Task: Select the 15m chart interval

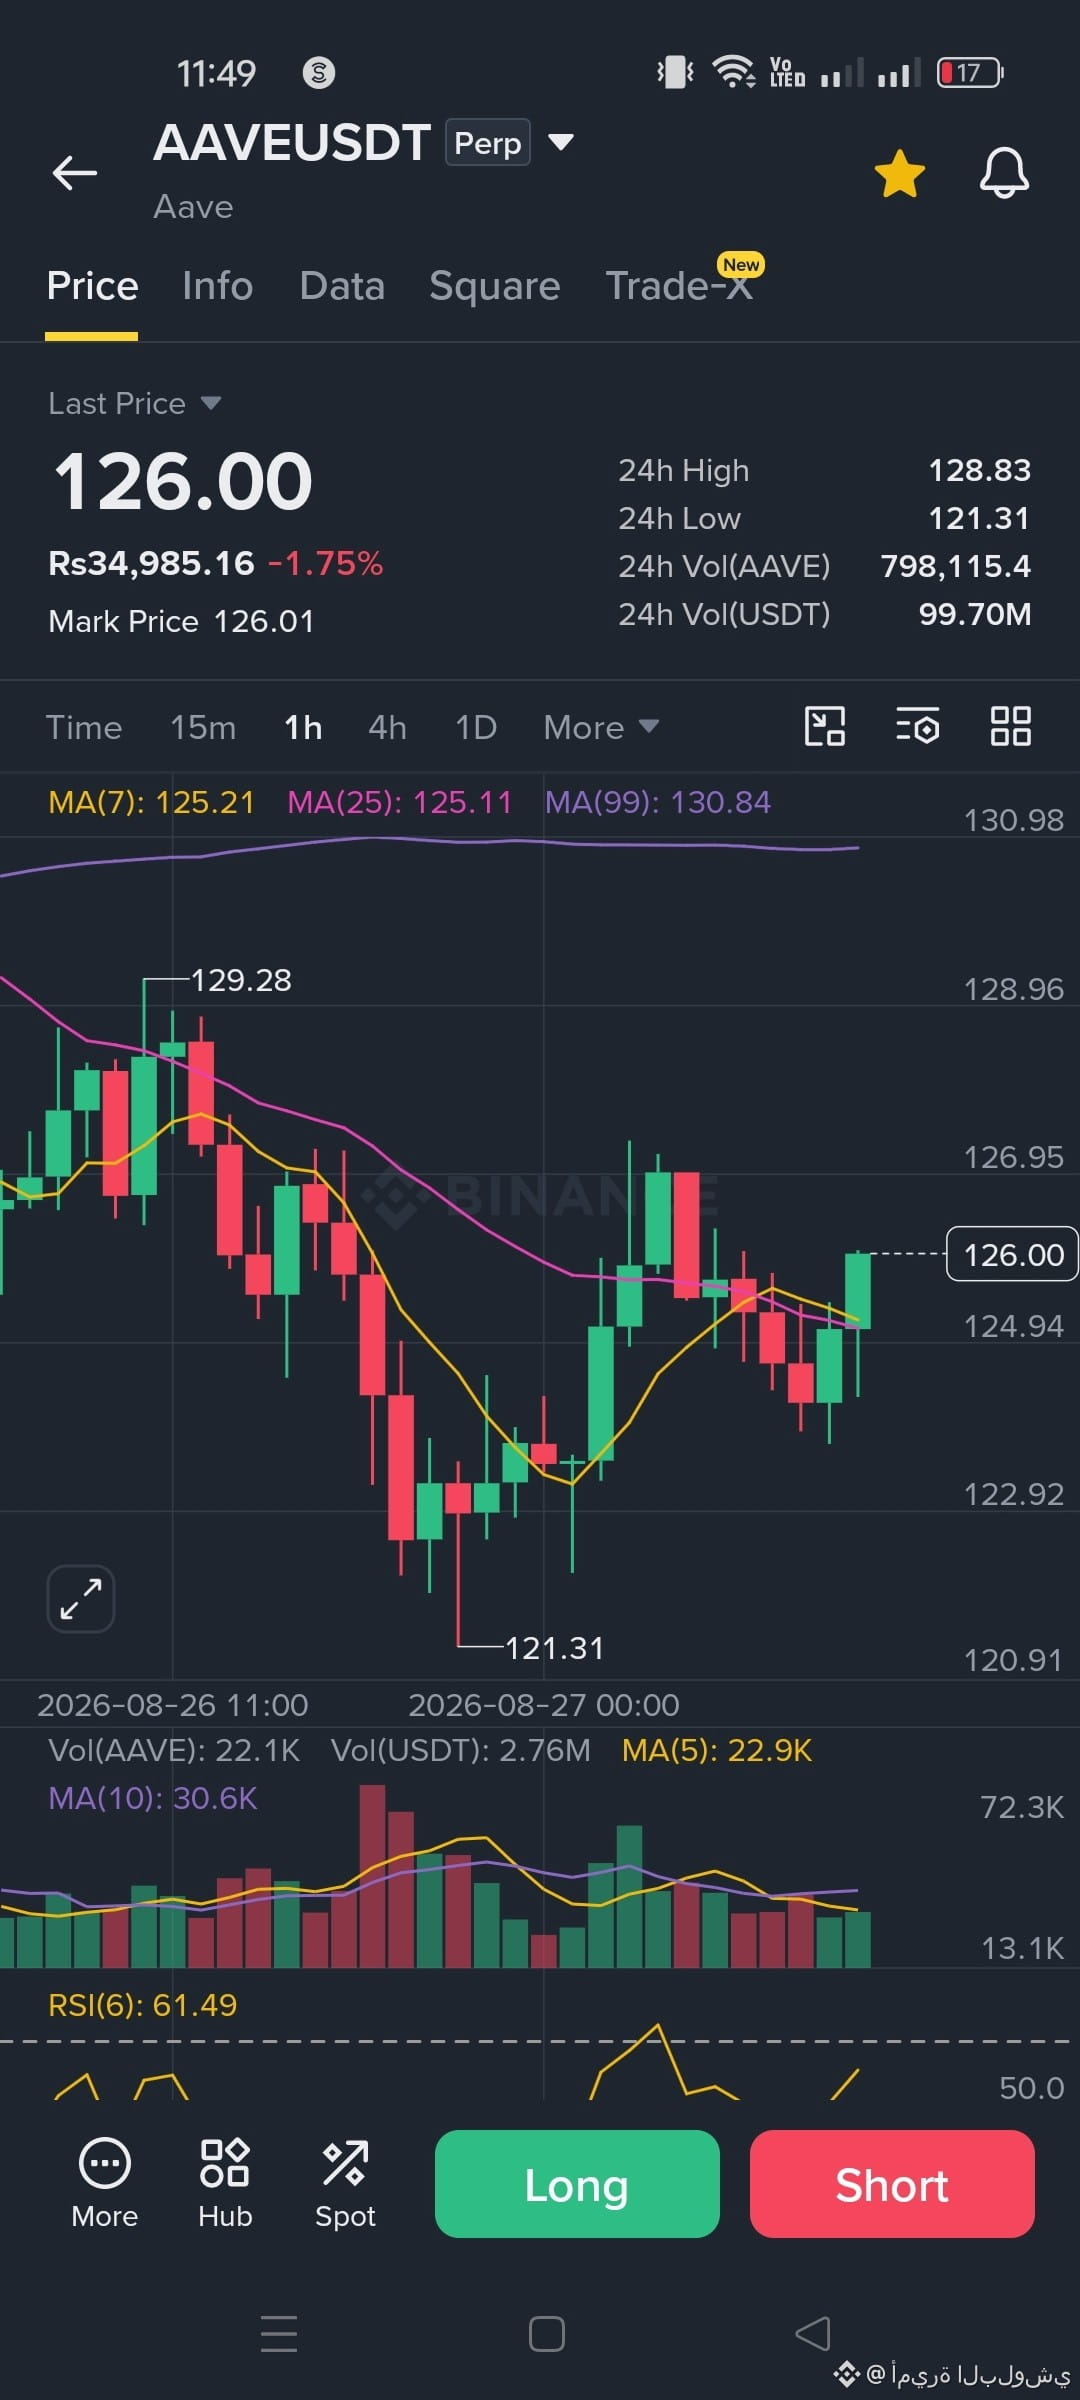Action: pyautogui.click(x=203, y=727)
